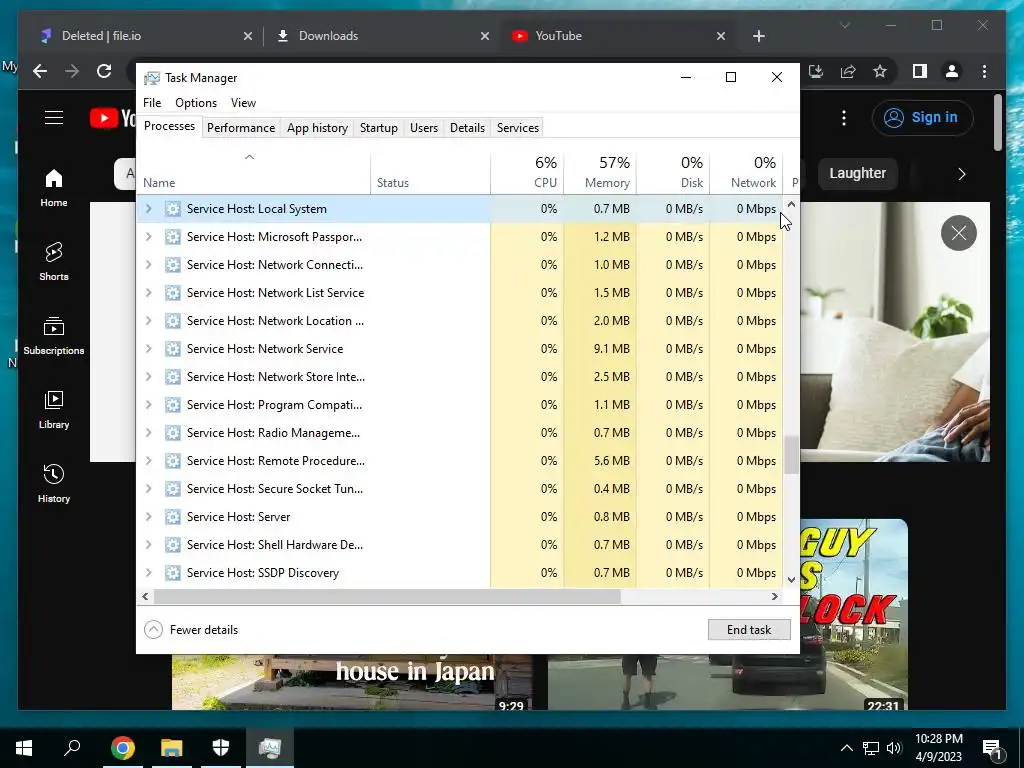Expand Service Host: Server row
This screenshot has height=768, width=1024.
(148, 517)
